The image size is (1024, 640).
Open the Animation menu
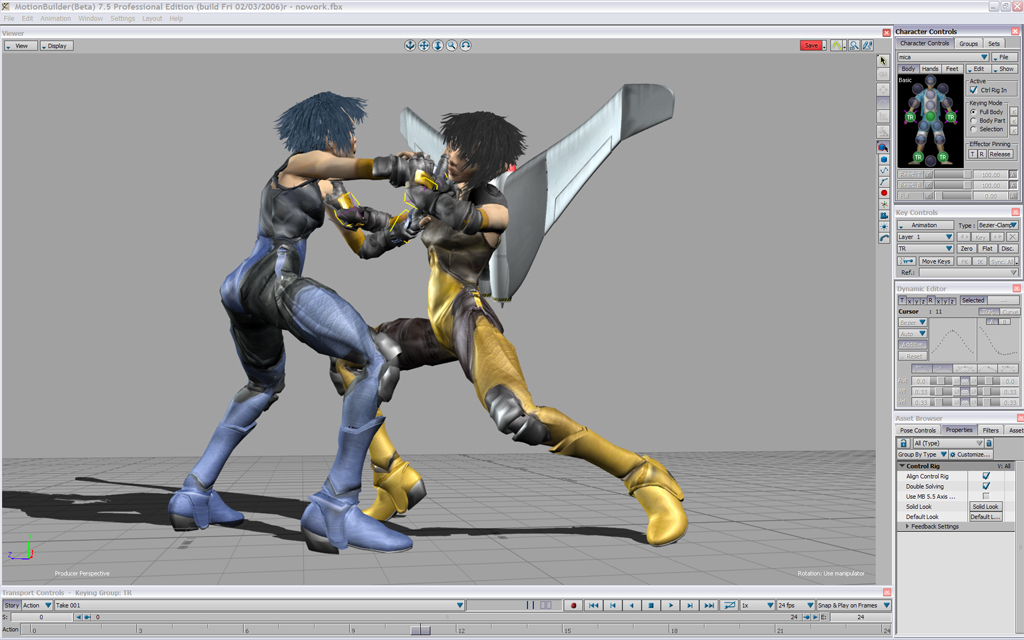point(55,18)
